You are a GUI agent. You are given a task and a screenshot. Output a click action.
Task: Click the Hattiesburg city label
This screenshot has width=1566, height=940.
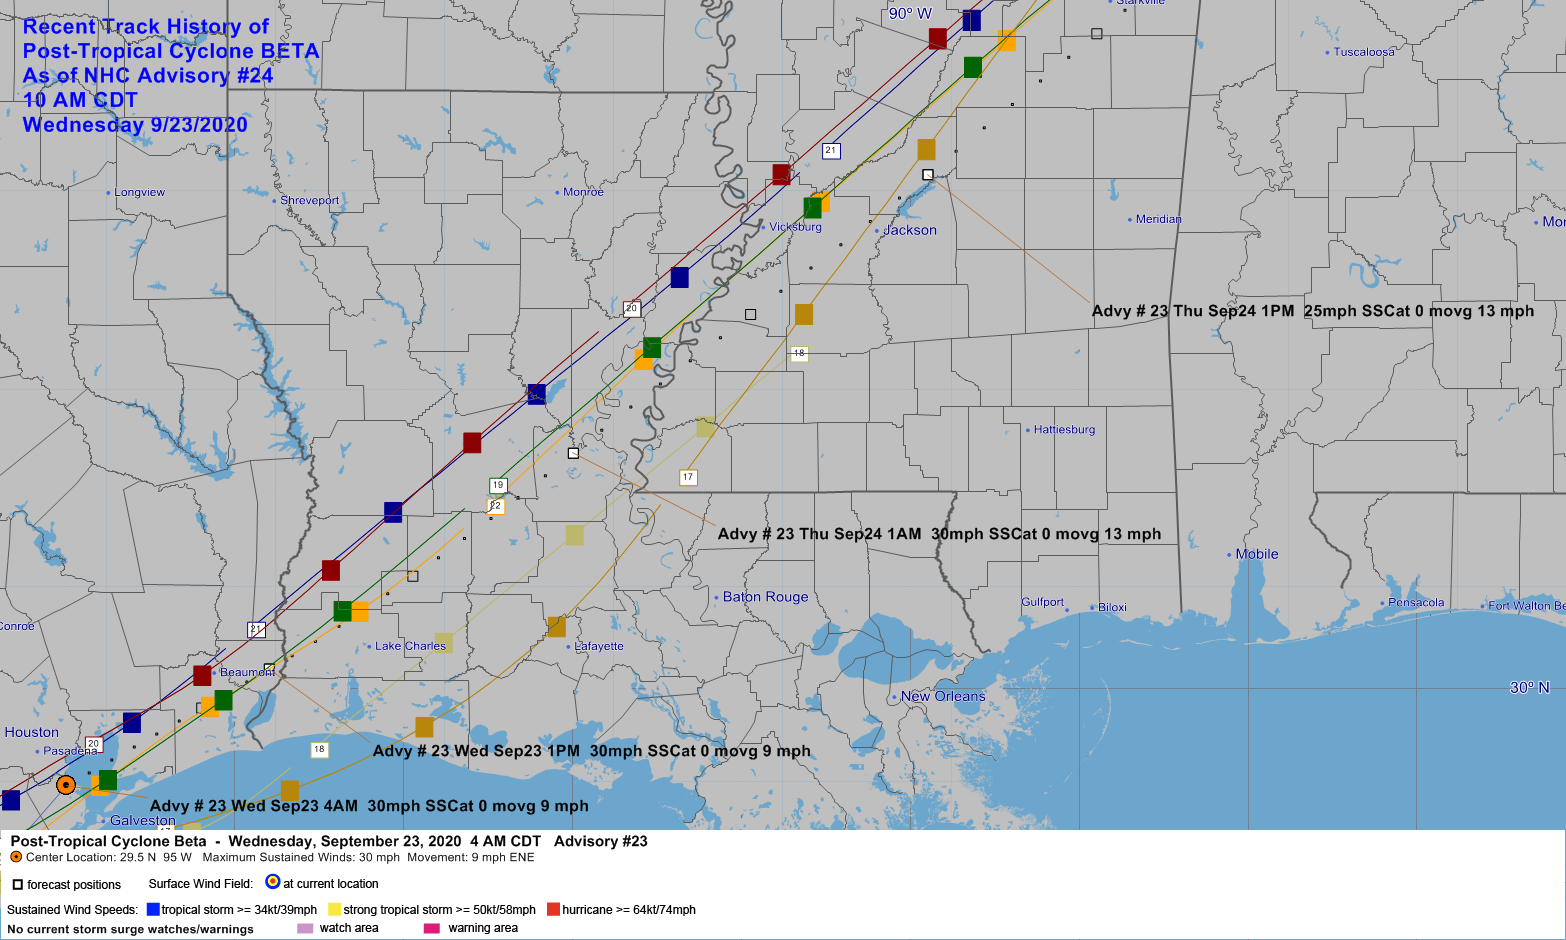tap(1064, 429)
